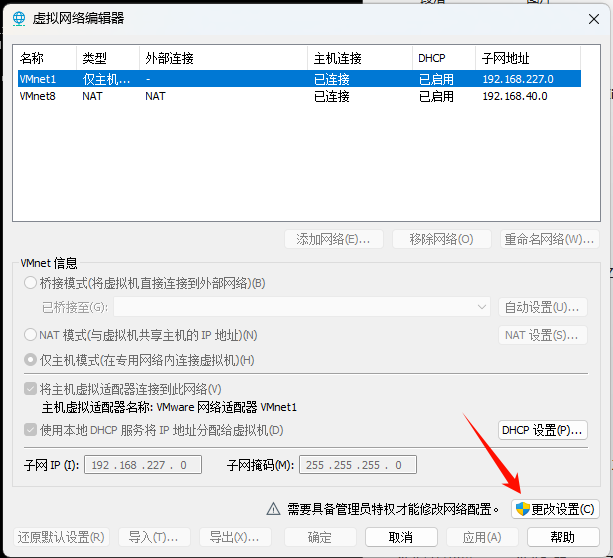
Task: Click the 已启用 DHCP cell of VMnet8
Action: (x=436, y=96)
